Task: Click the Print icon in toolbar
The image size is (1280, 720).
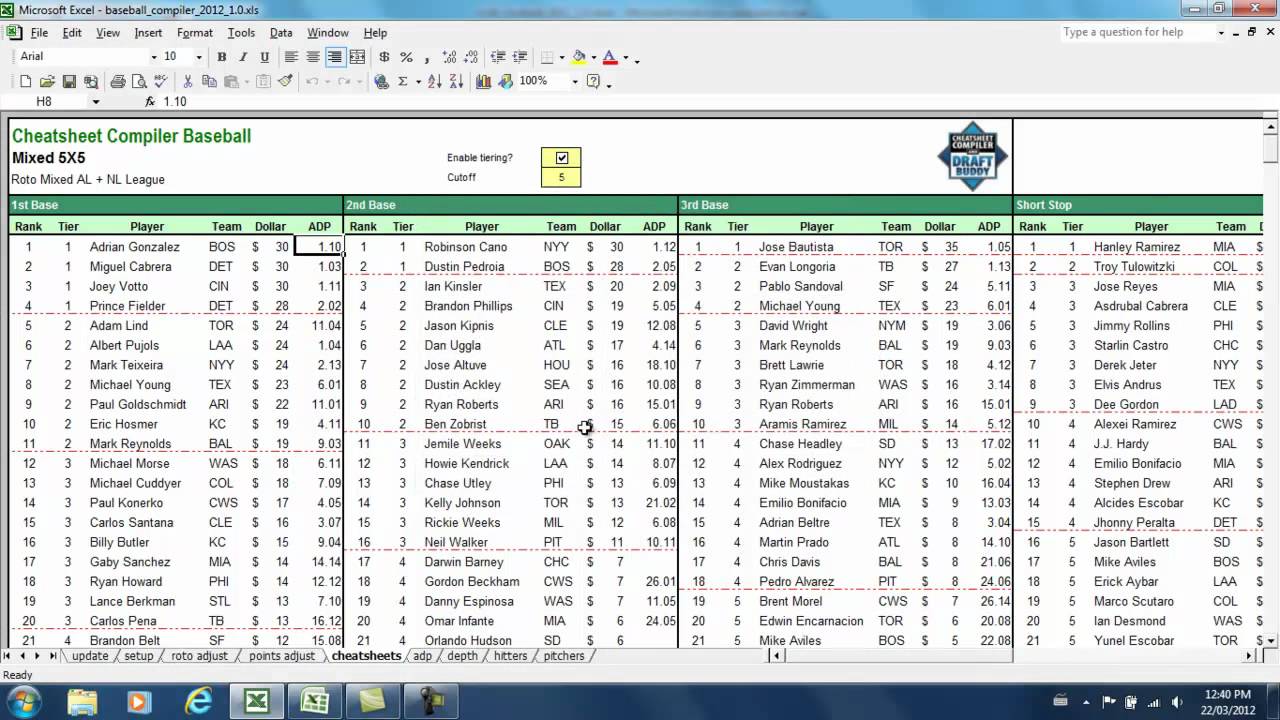Action: point(118,81)
